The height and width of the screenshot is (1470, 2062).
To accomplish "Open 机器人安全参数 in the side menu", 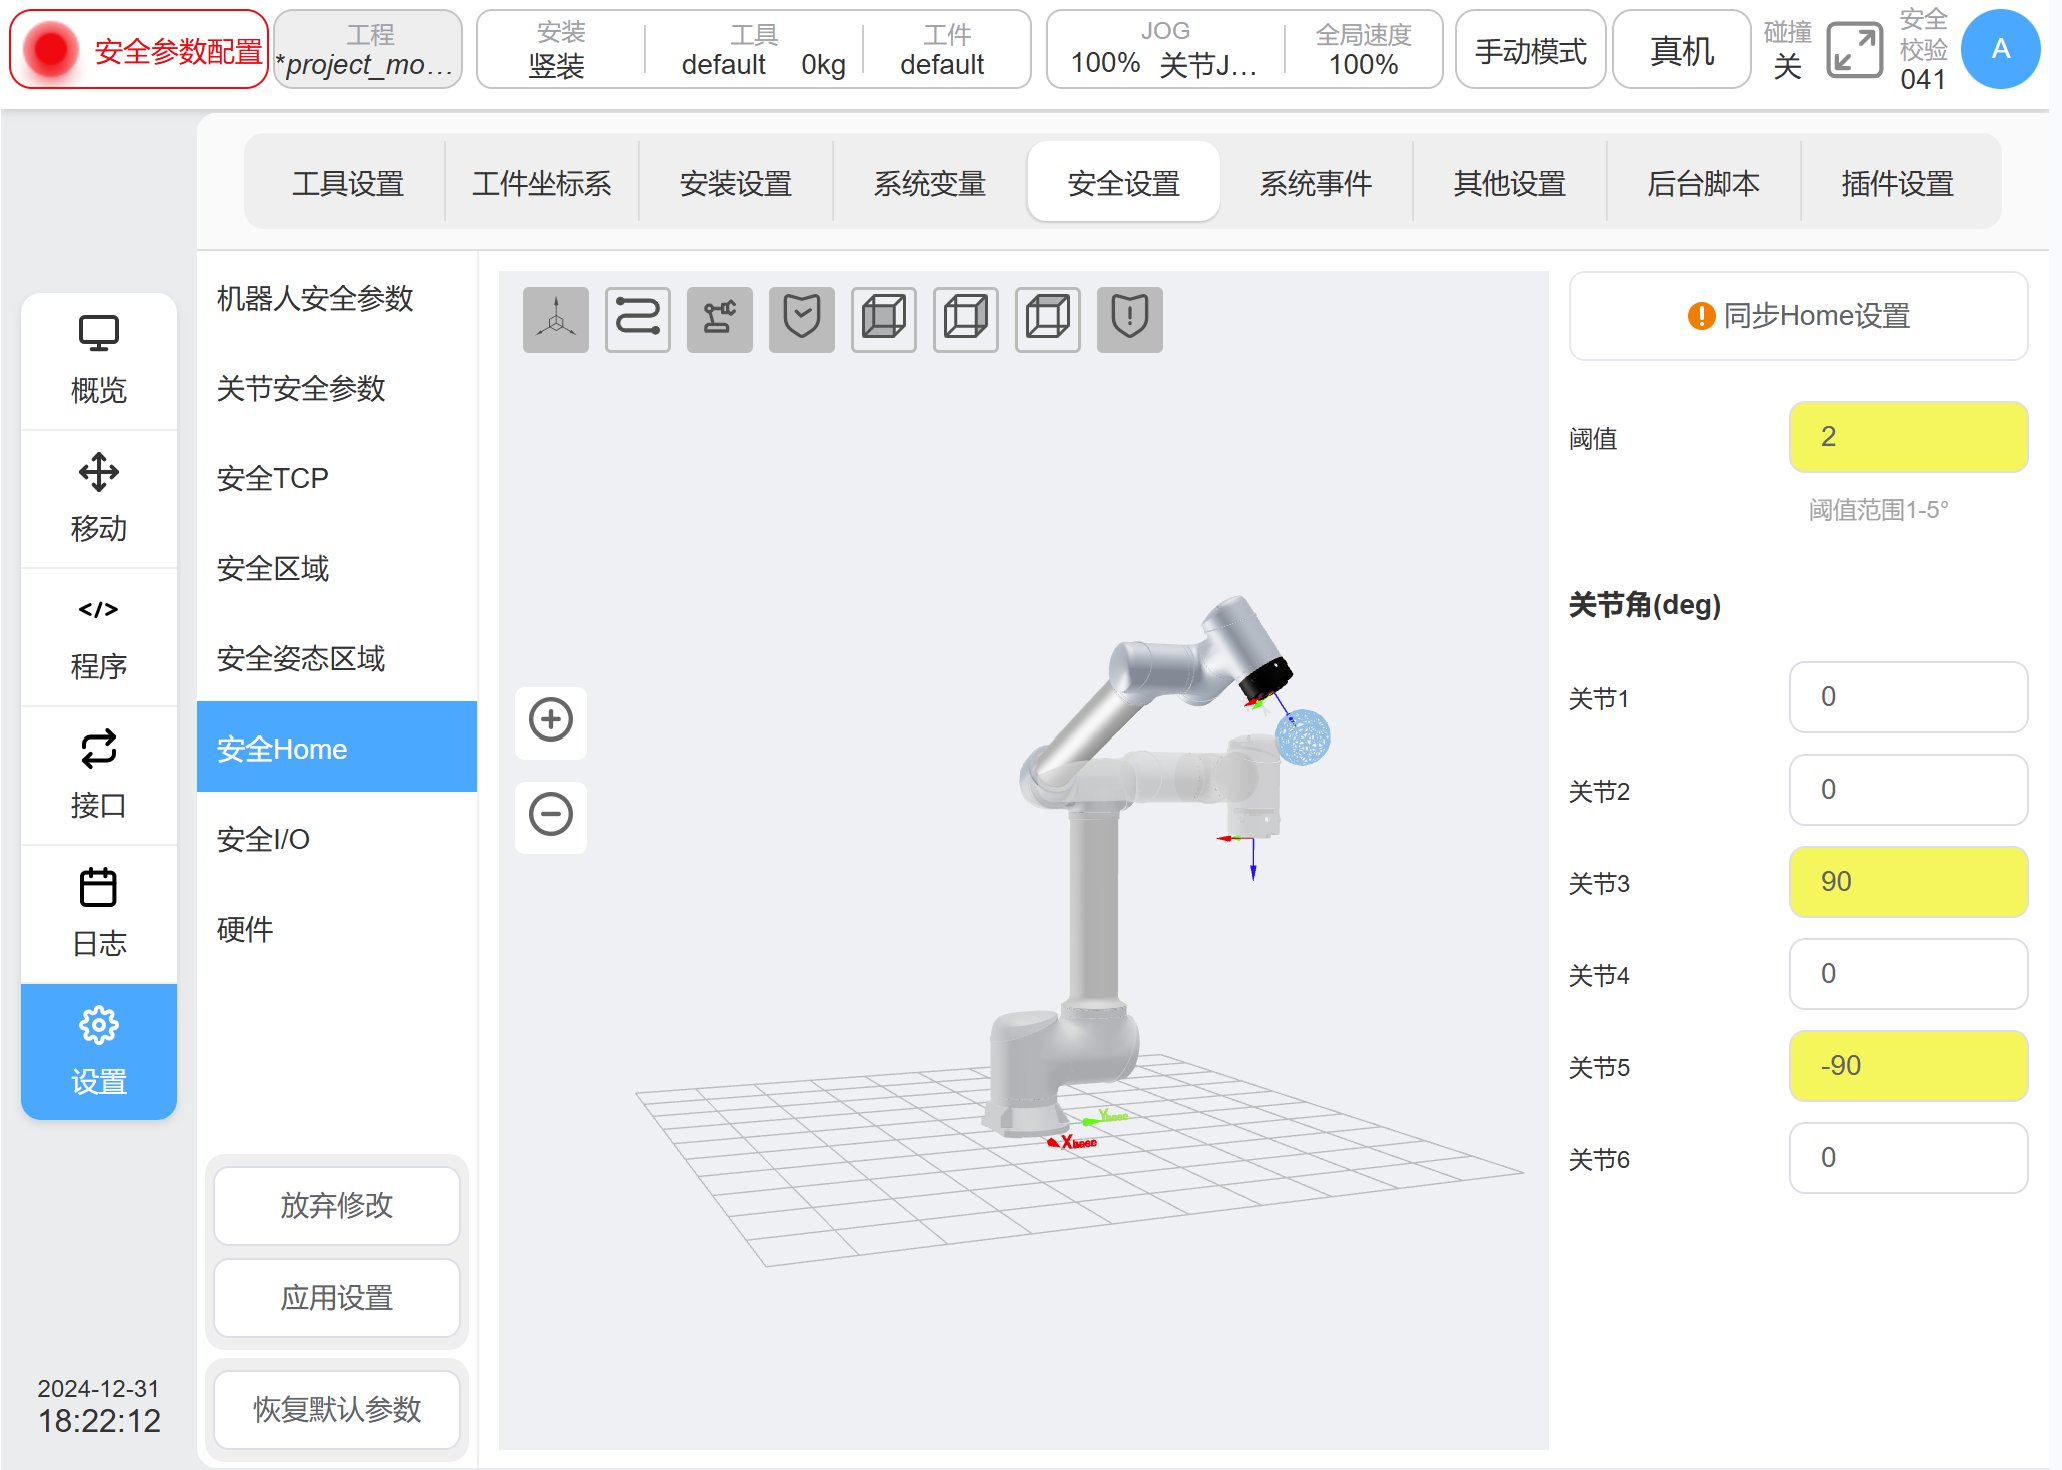I will point(337,298).
